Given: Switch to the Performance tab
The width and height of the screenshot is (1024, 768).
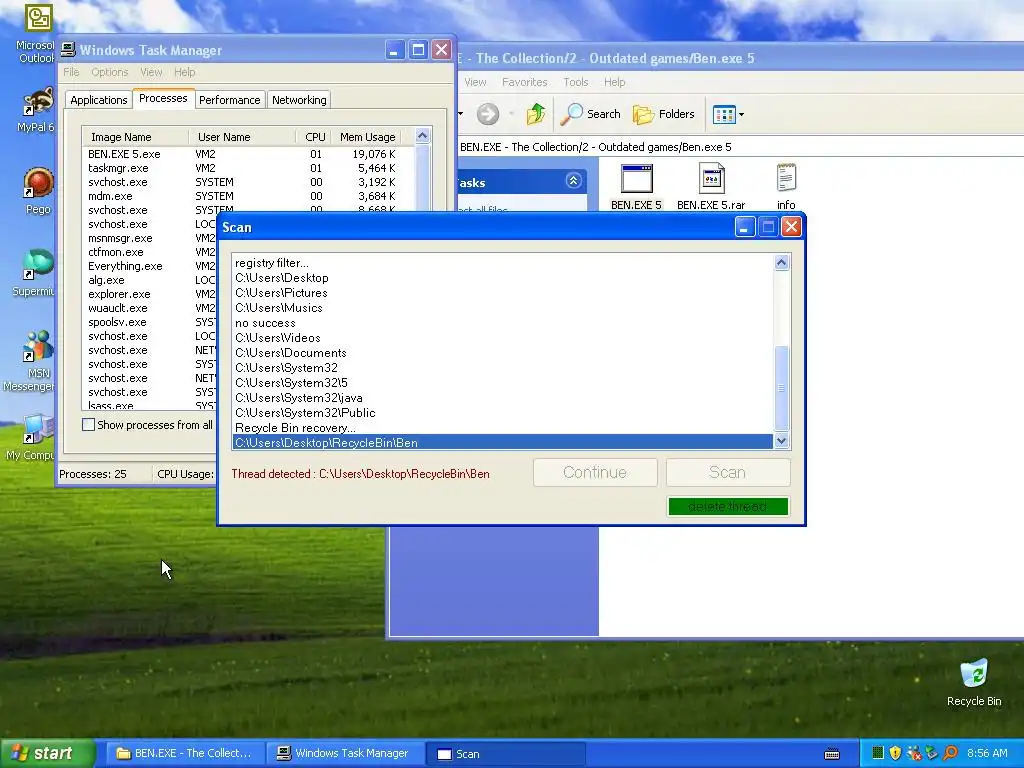Looking at the screenshot, I should click(229, 100).
